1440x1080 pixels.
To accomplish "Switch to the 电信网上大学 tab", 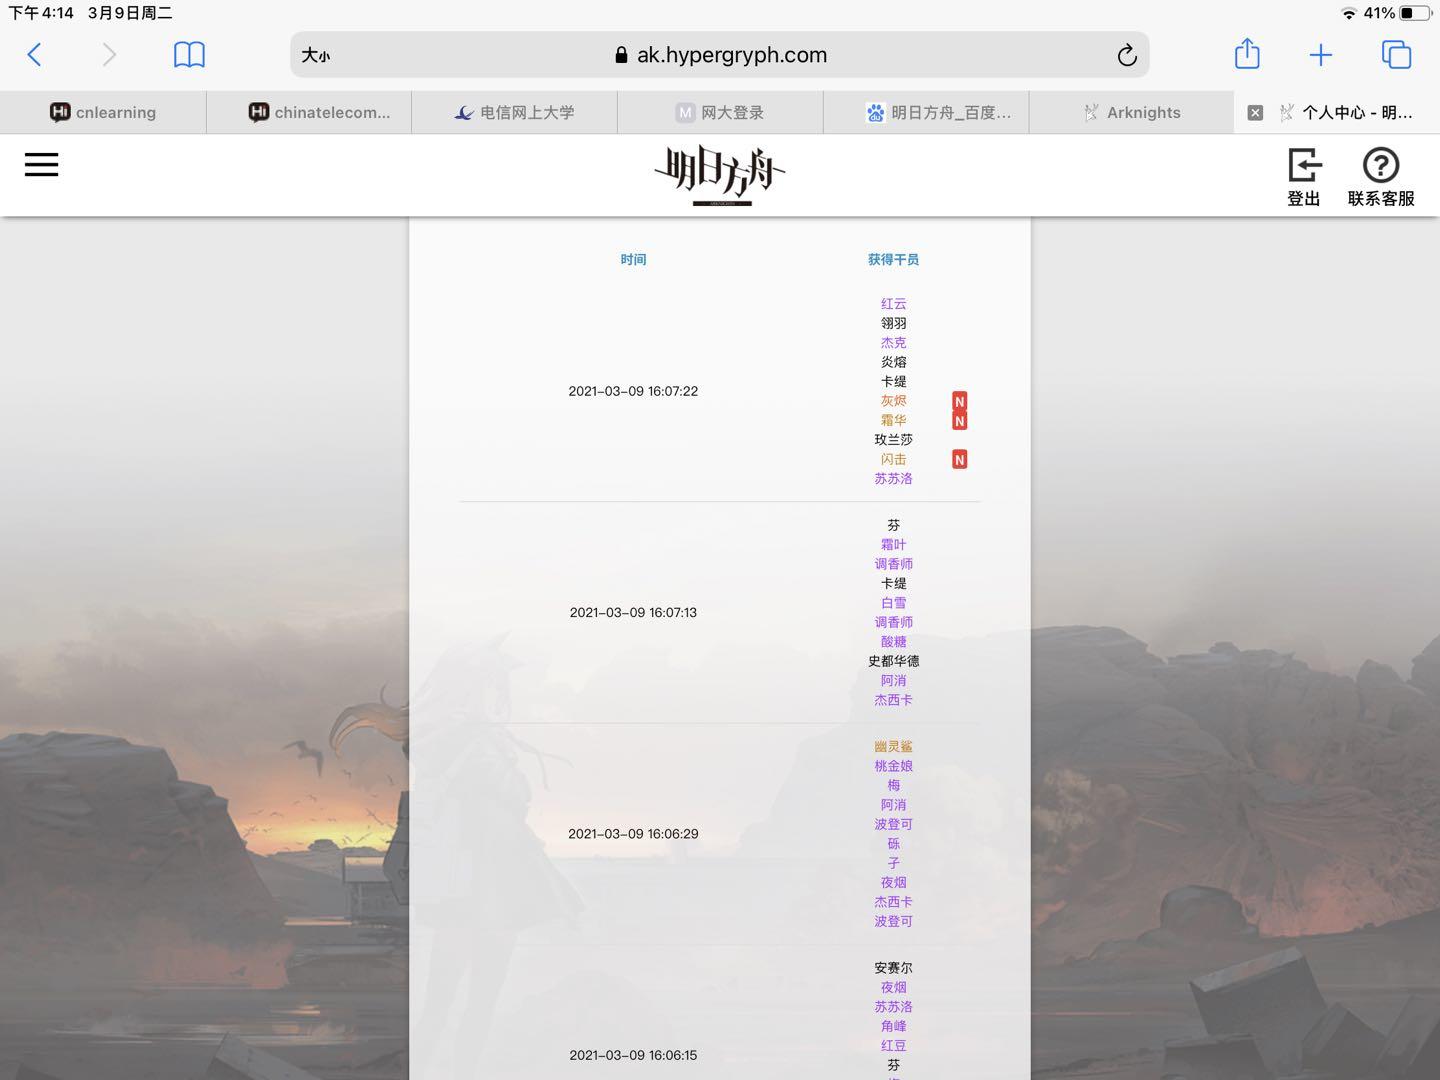I will tap(514, 112).
